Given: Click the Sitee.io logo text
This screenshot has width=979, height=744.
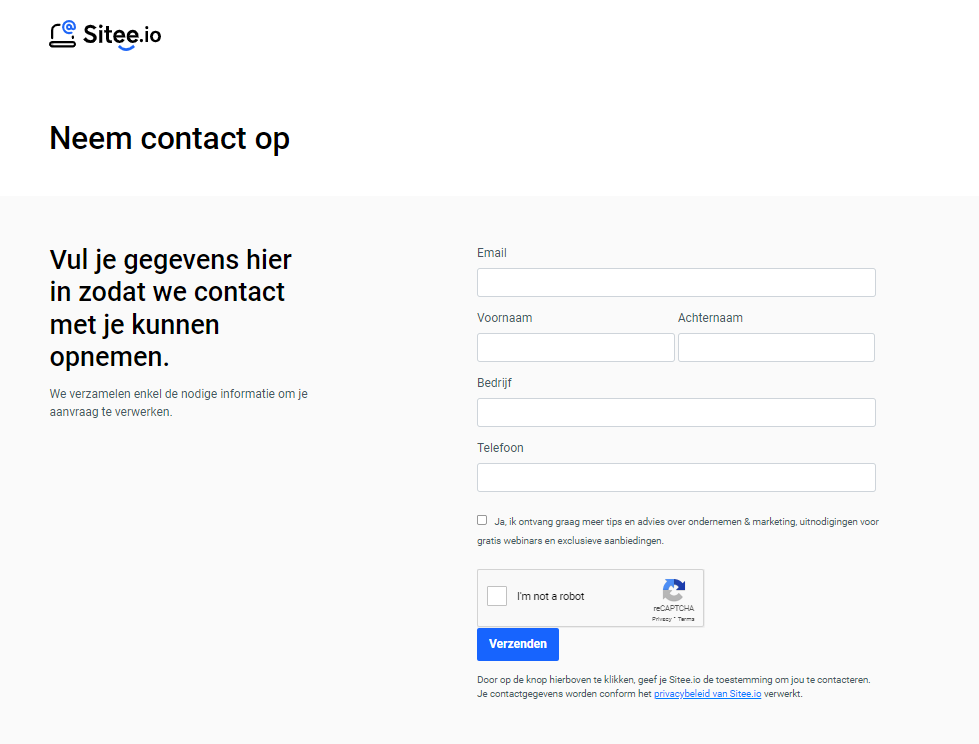Looking at the screenshot, I should click(x=122, y=36).
